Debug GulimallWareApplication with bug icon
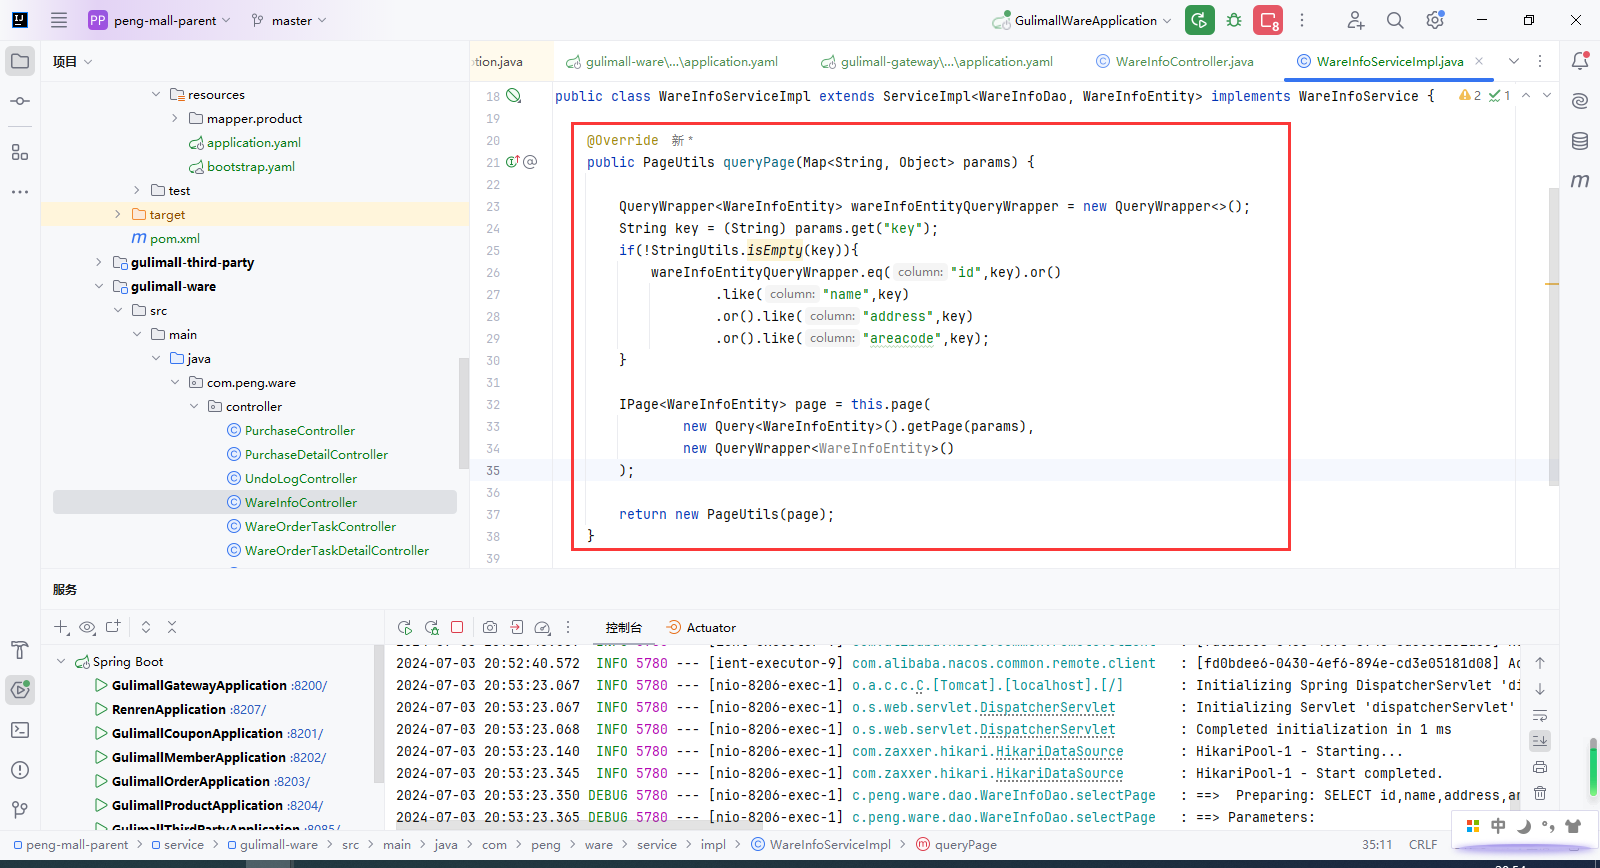1600x868 pixels. pyautogui.click(x=1234, y=20)
